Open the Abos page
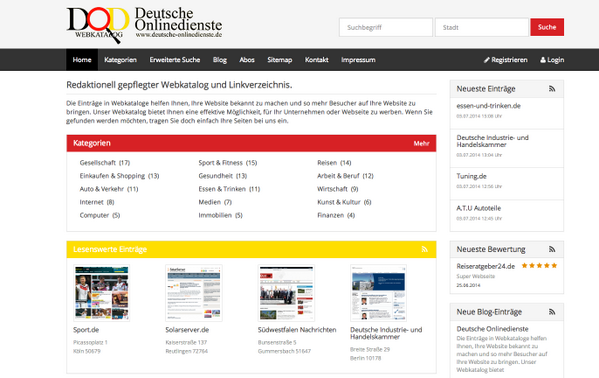This screenshot has width=599, height=378. coord(247,60)
